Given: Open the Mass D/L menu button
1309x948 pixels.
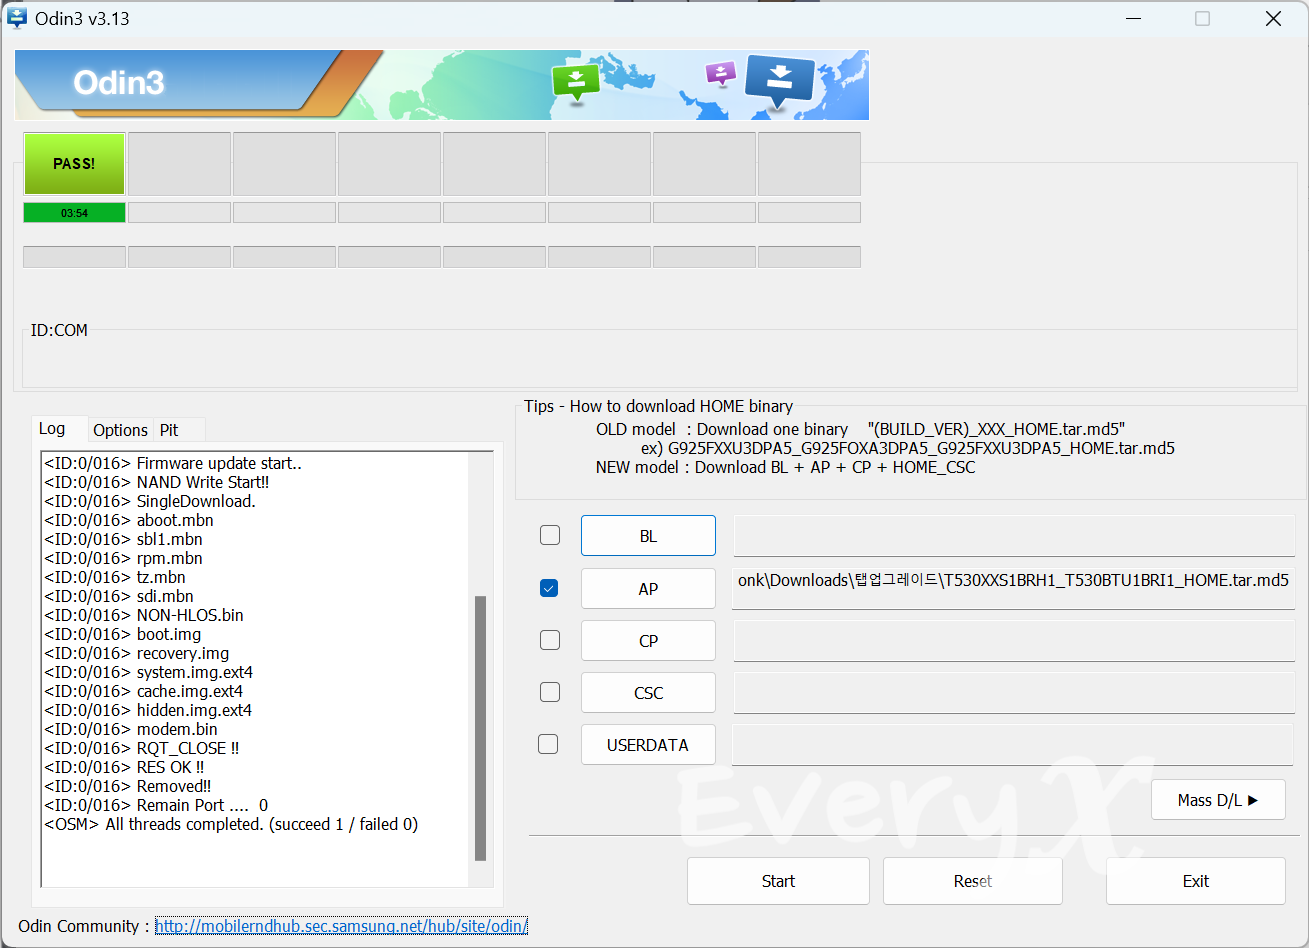Looking at the screenshot, I should (1218, 800).
